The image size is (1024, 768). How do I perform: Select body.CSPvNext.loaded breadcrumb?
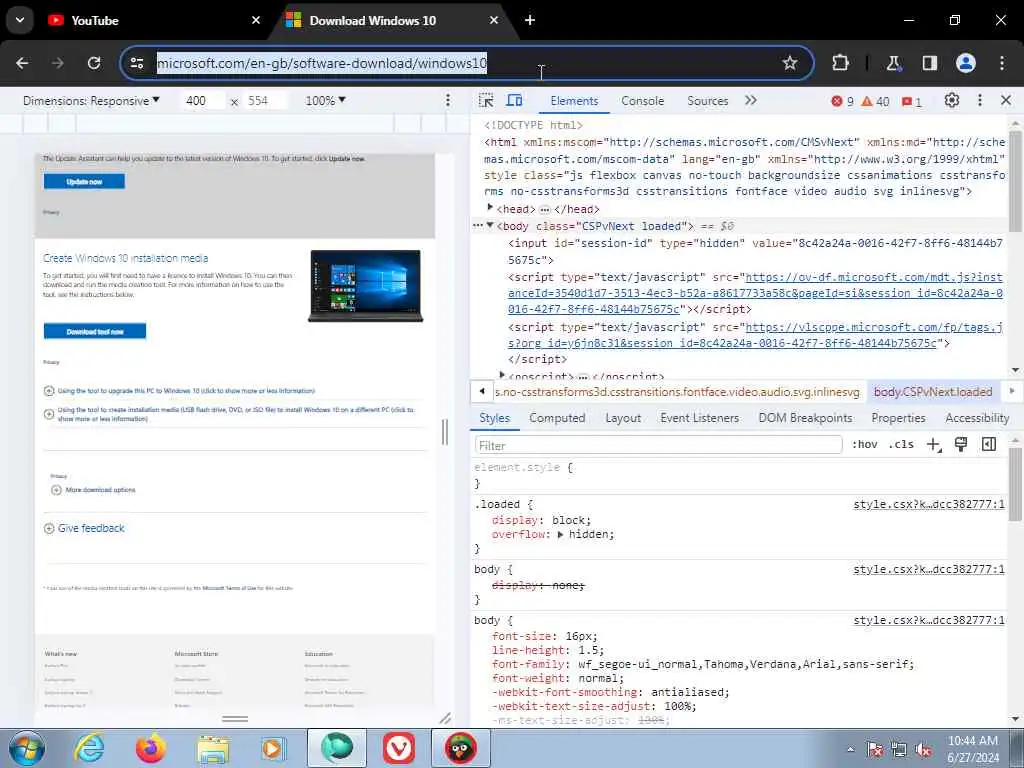click(x=933, y=392)
